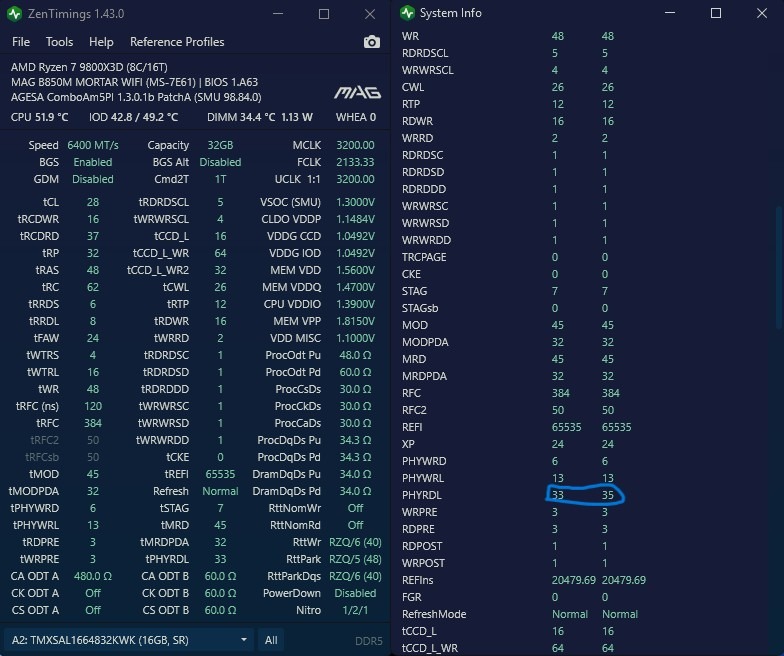The height and width of the screenshot is (656, 784).
Task: Take a screenshot with the camera icon
Action: [x=372, y=42]
